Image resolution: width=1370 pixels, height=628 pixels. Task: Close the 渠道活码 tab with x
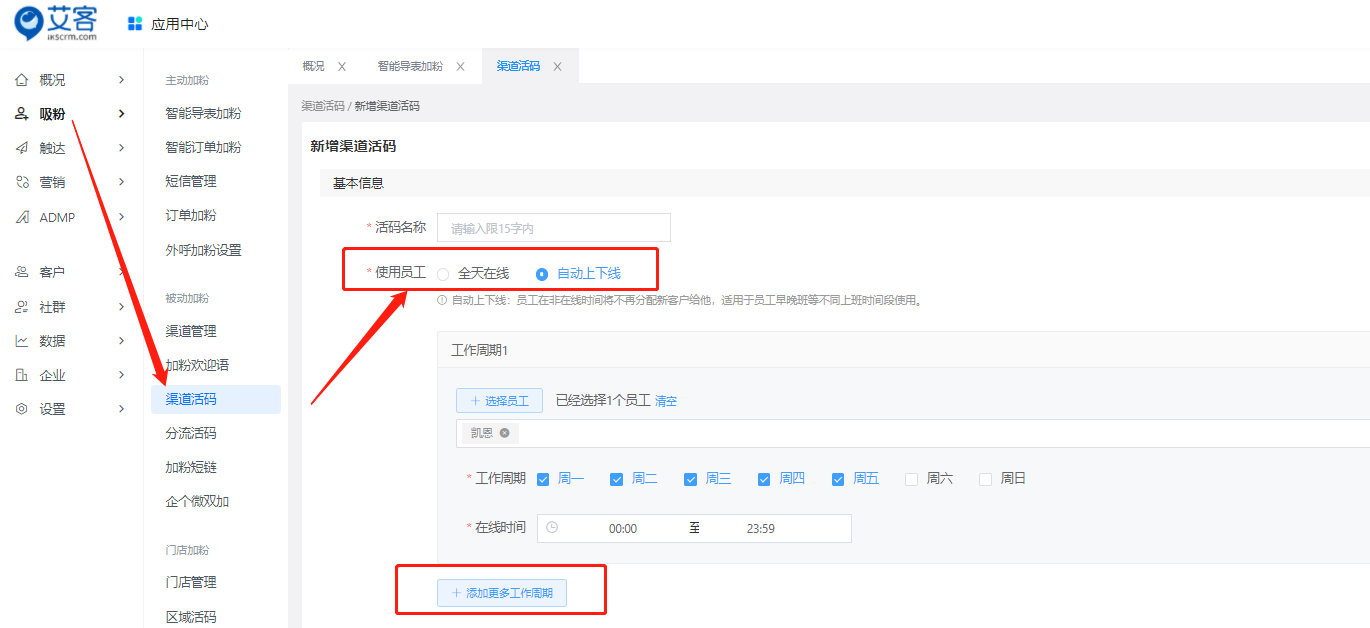(557, 66)
